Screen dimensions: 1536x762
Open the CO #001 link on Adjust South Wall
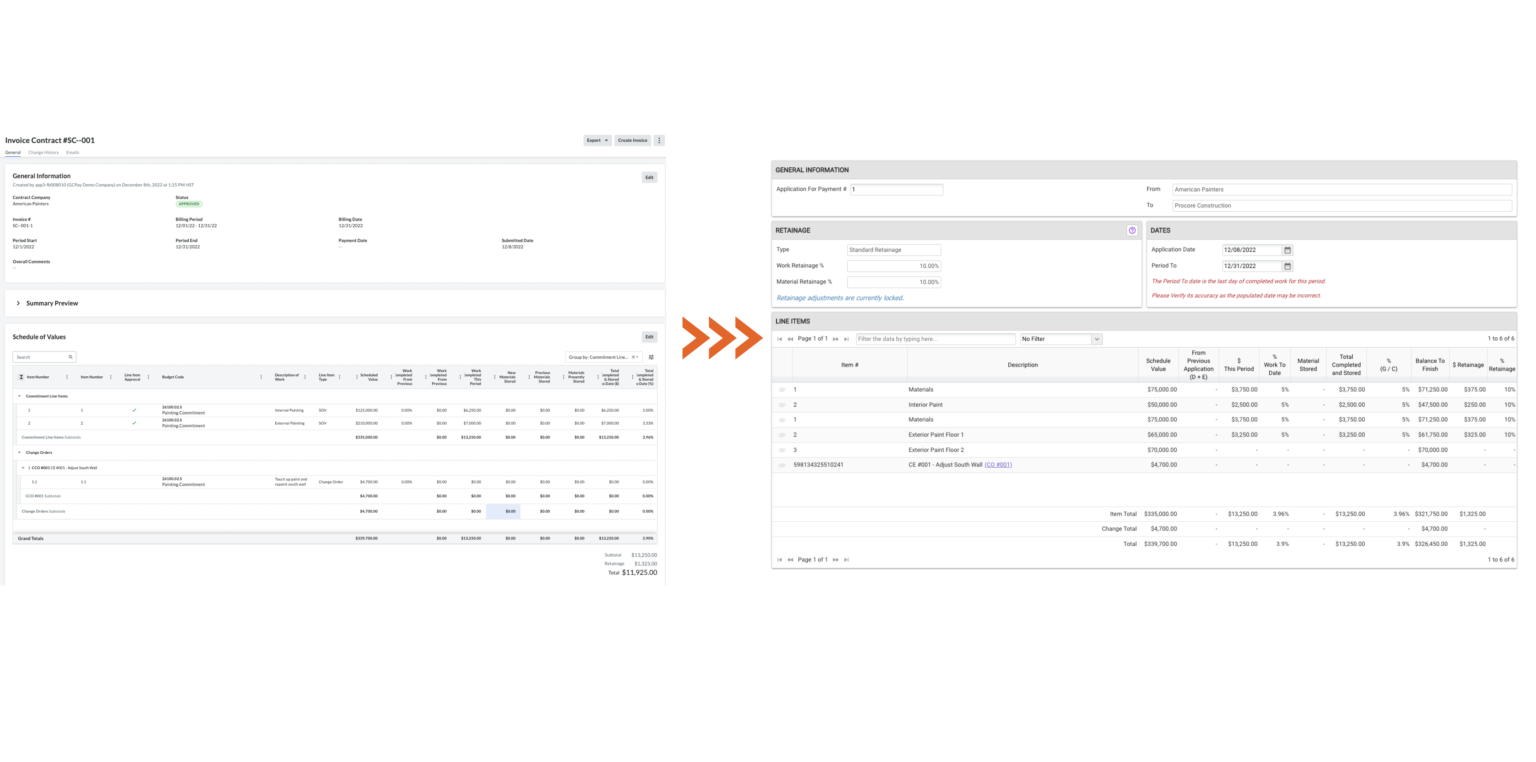996,464
